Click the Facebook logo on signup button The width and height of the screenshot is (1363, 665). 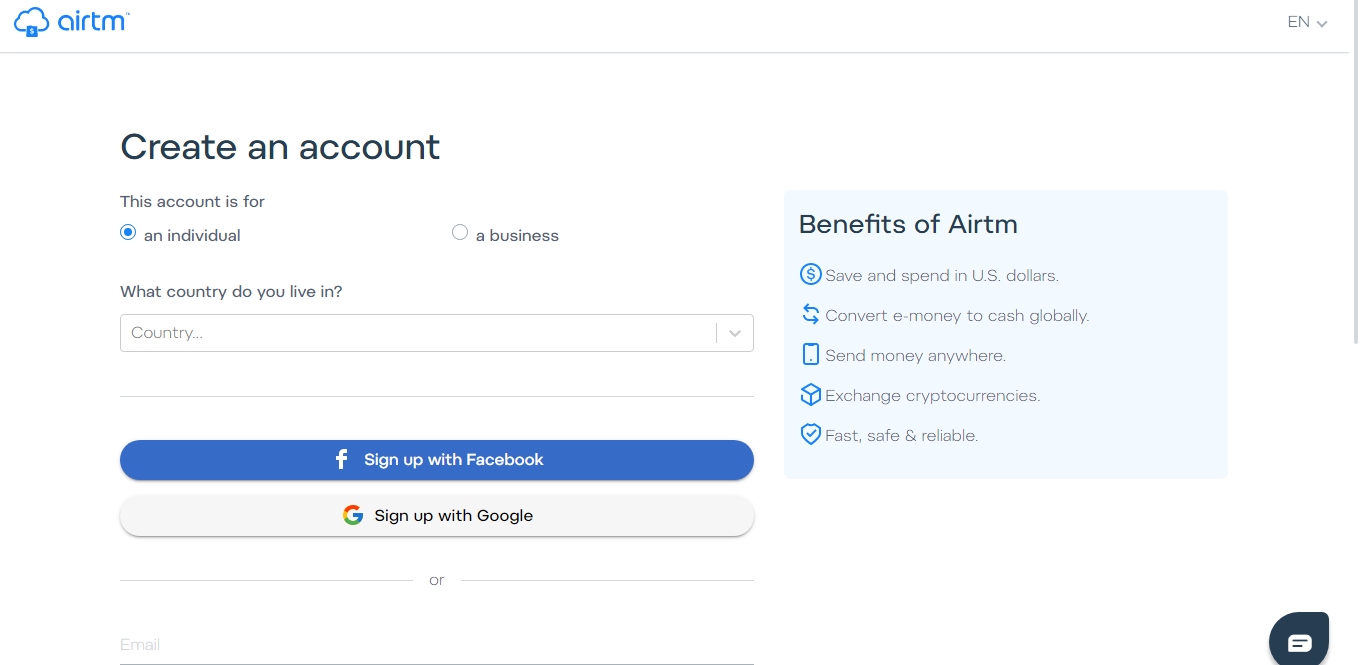[341, 460]
